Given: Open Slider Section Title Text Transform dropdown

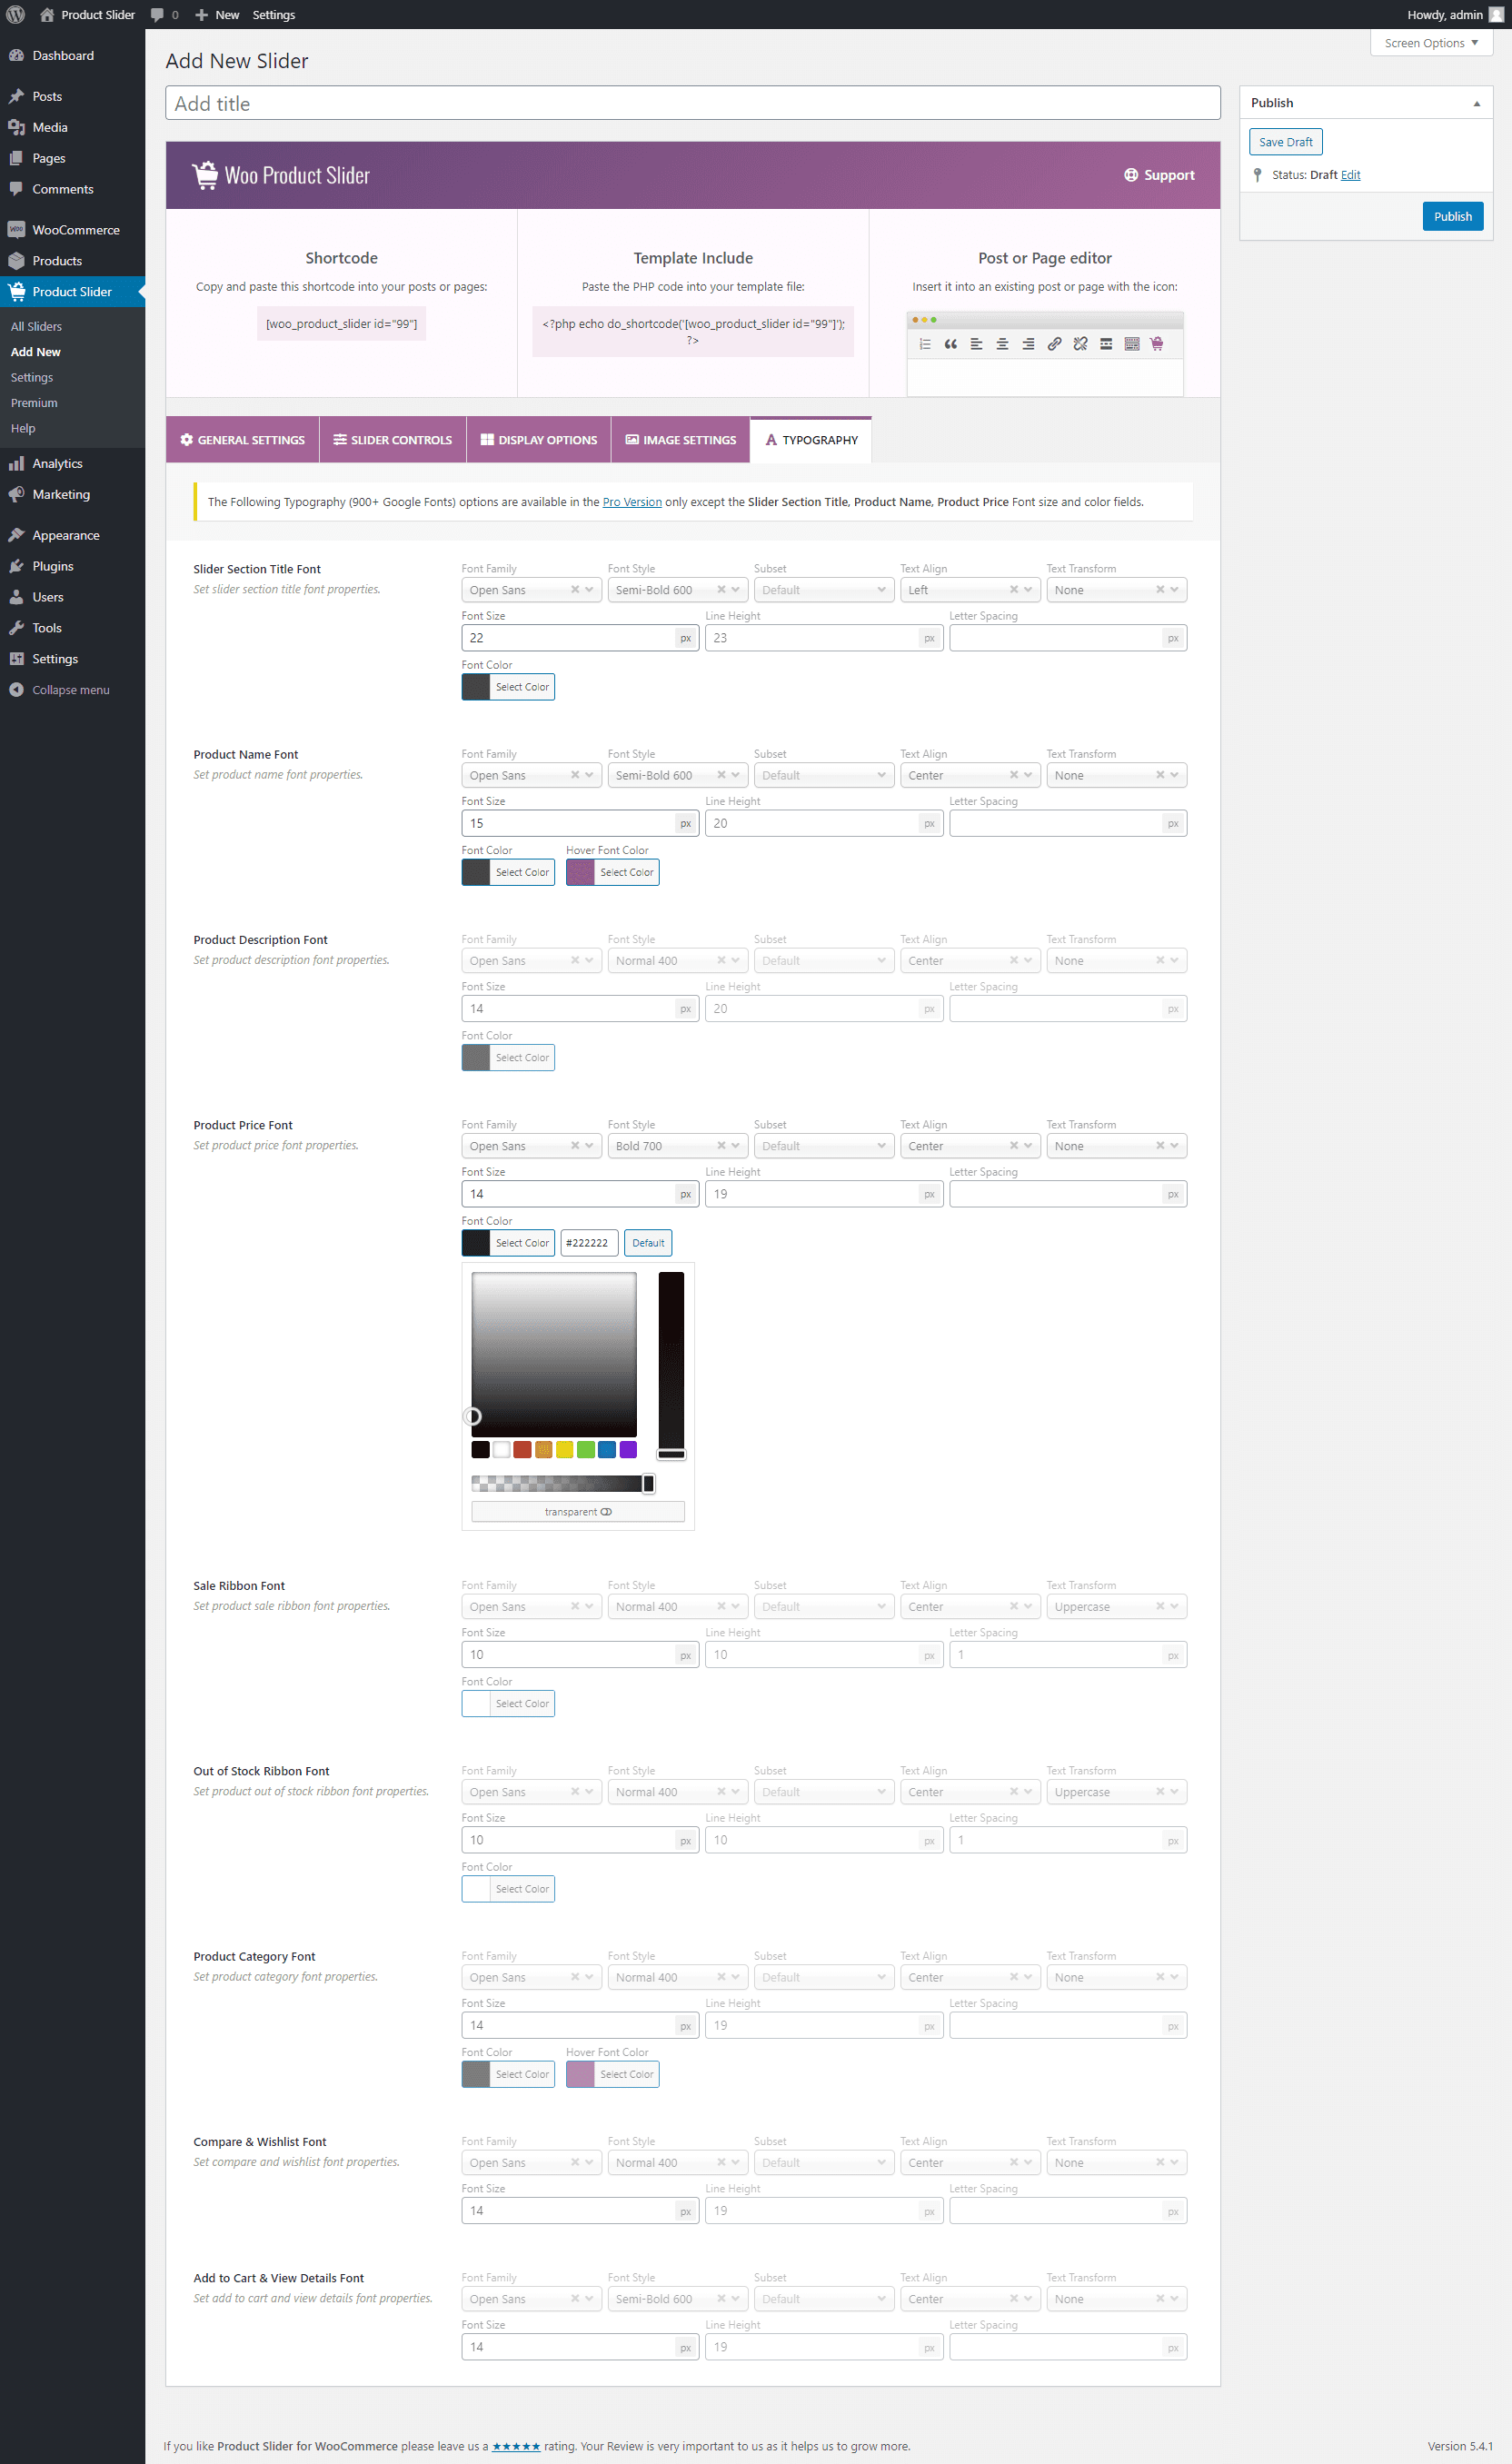Looking at the screenshot, I should click(x=1116, y=590).
